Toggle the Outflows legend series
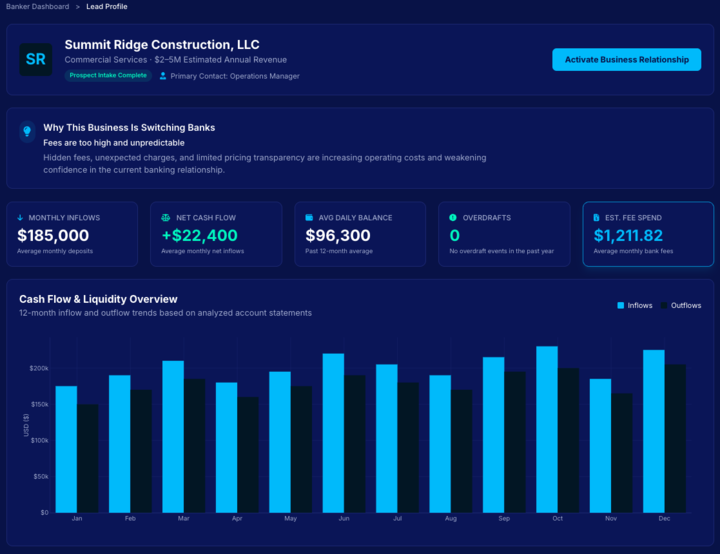This screenshot has height=554, width=720. (679, 305)
